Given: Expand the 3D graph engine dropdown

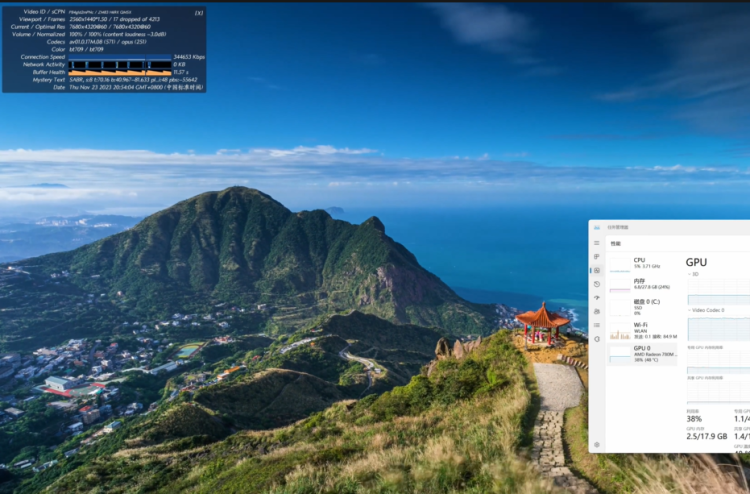Looking at the screenshot, I should coord(693,274).
